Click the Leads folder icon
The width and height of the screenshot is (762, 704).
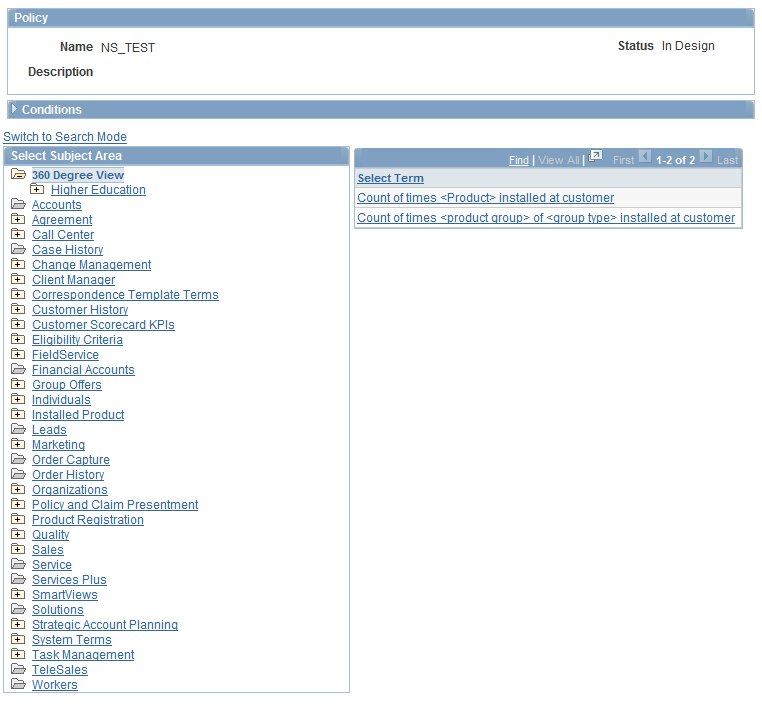coord(18,429)
